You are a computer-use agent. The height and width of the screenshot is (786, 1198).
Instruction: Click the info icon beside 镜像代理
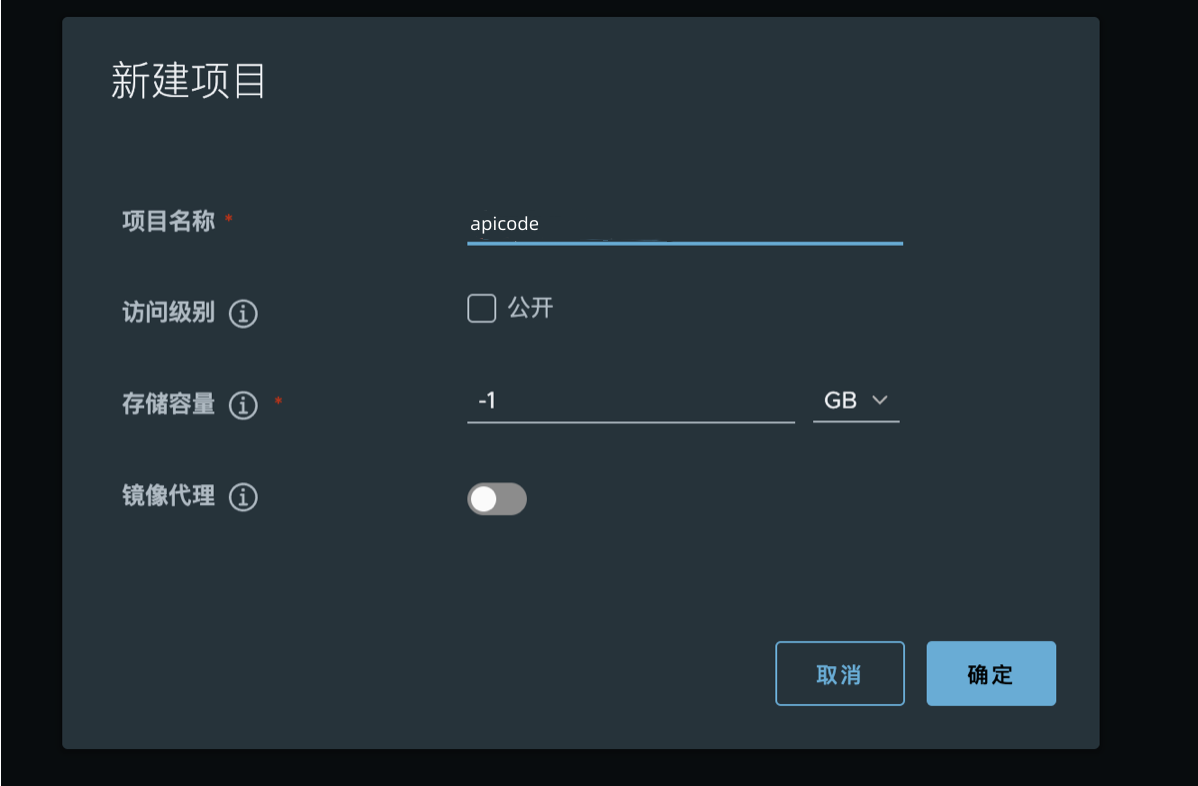[243, 497]
